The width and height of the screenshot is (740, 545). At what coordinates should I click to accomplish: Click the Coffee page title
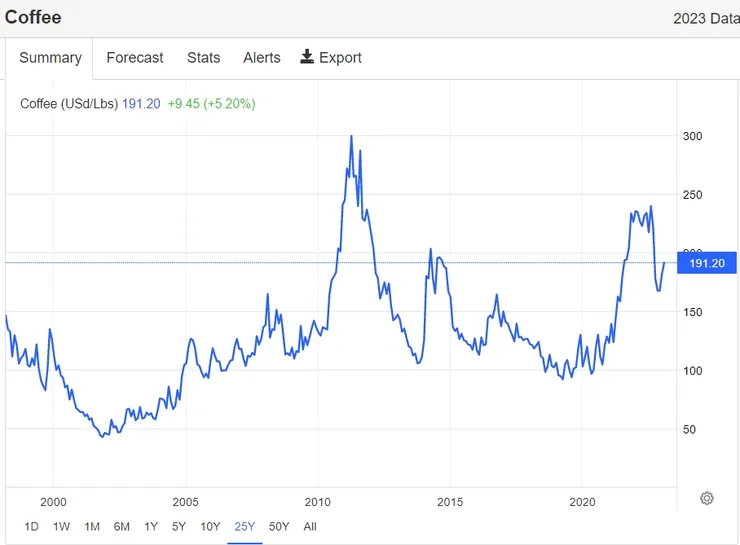[33, 17]
